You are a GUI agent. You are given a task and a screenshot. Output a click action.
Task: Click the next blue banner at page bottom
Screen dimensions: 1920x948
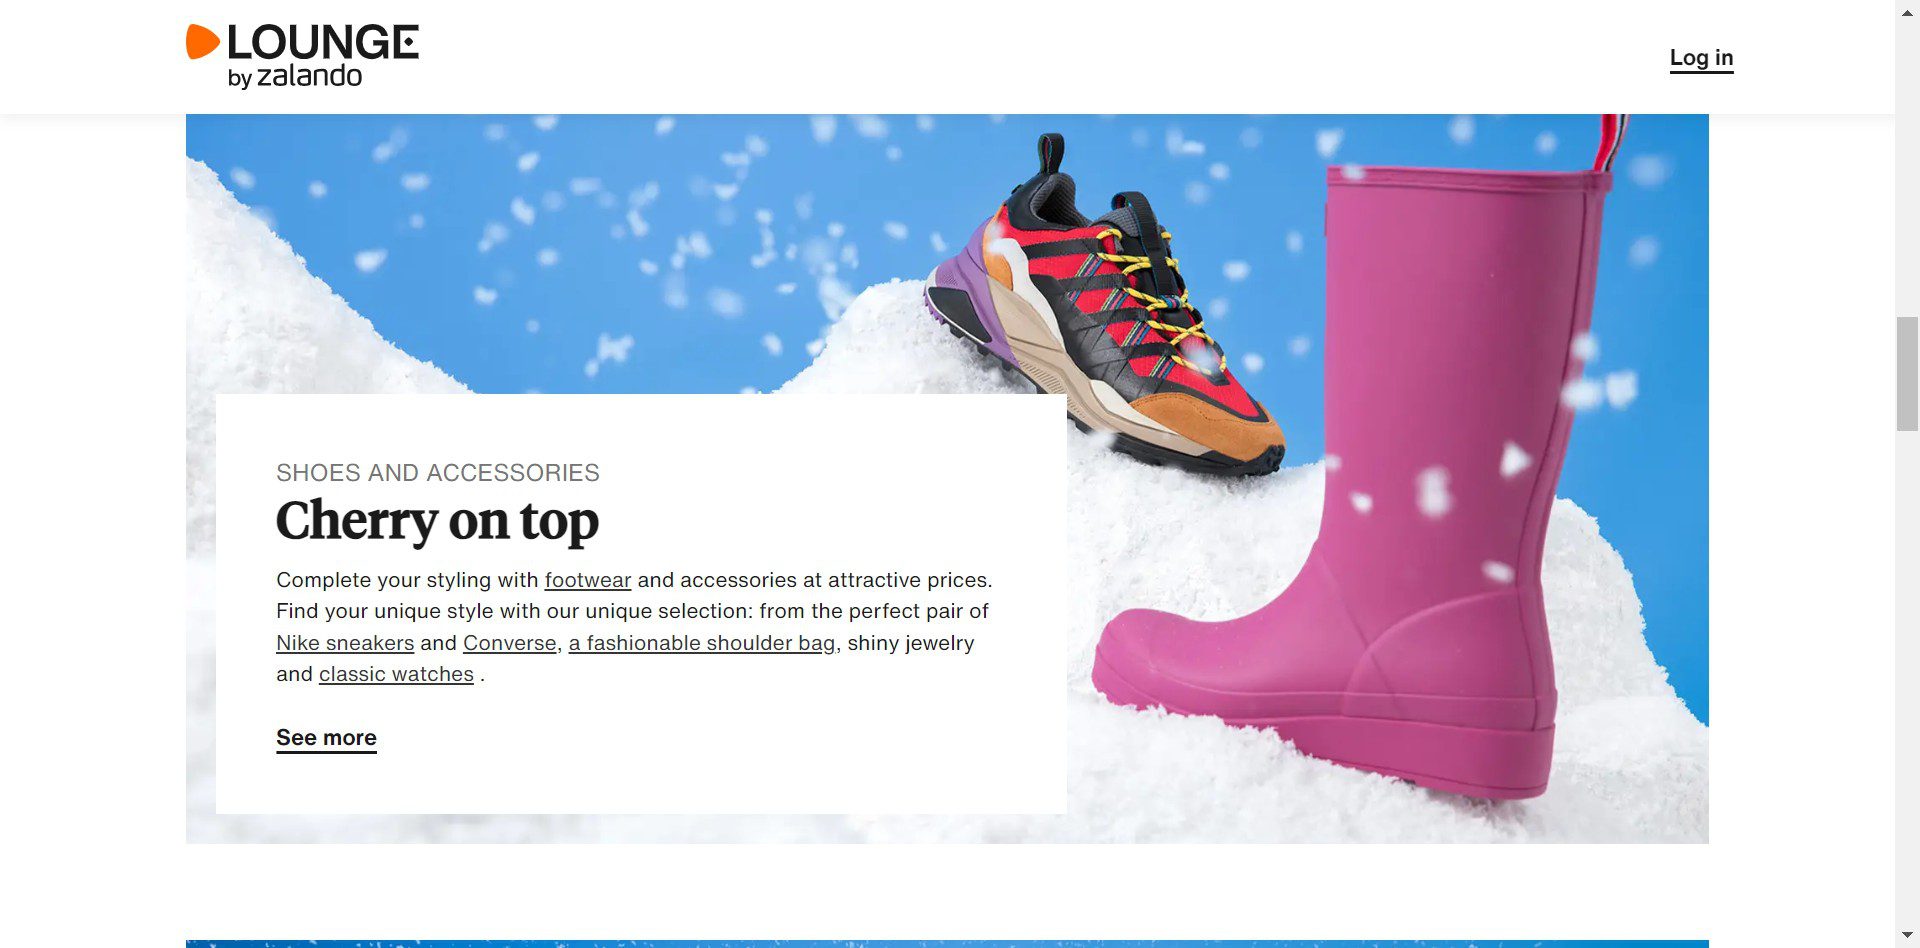(x=947, y=943)
